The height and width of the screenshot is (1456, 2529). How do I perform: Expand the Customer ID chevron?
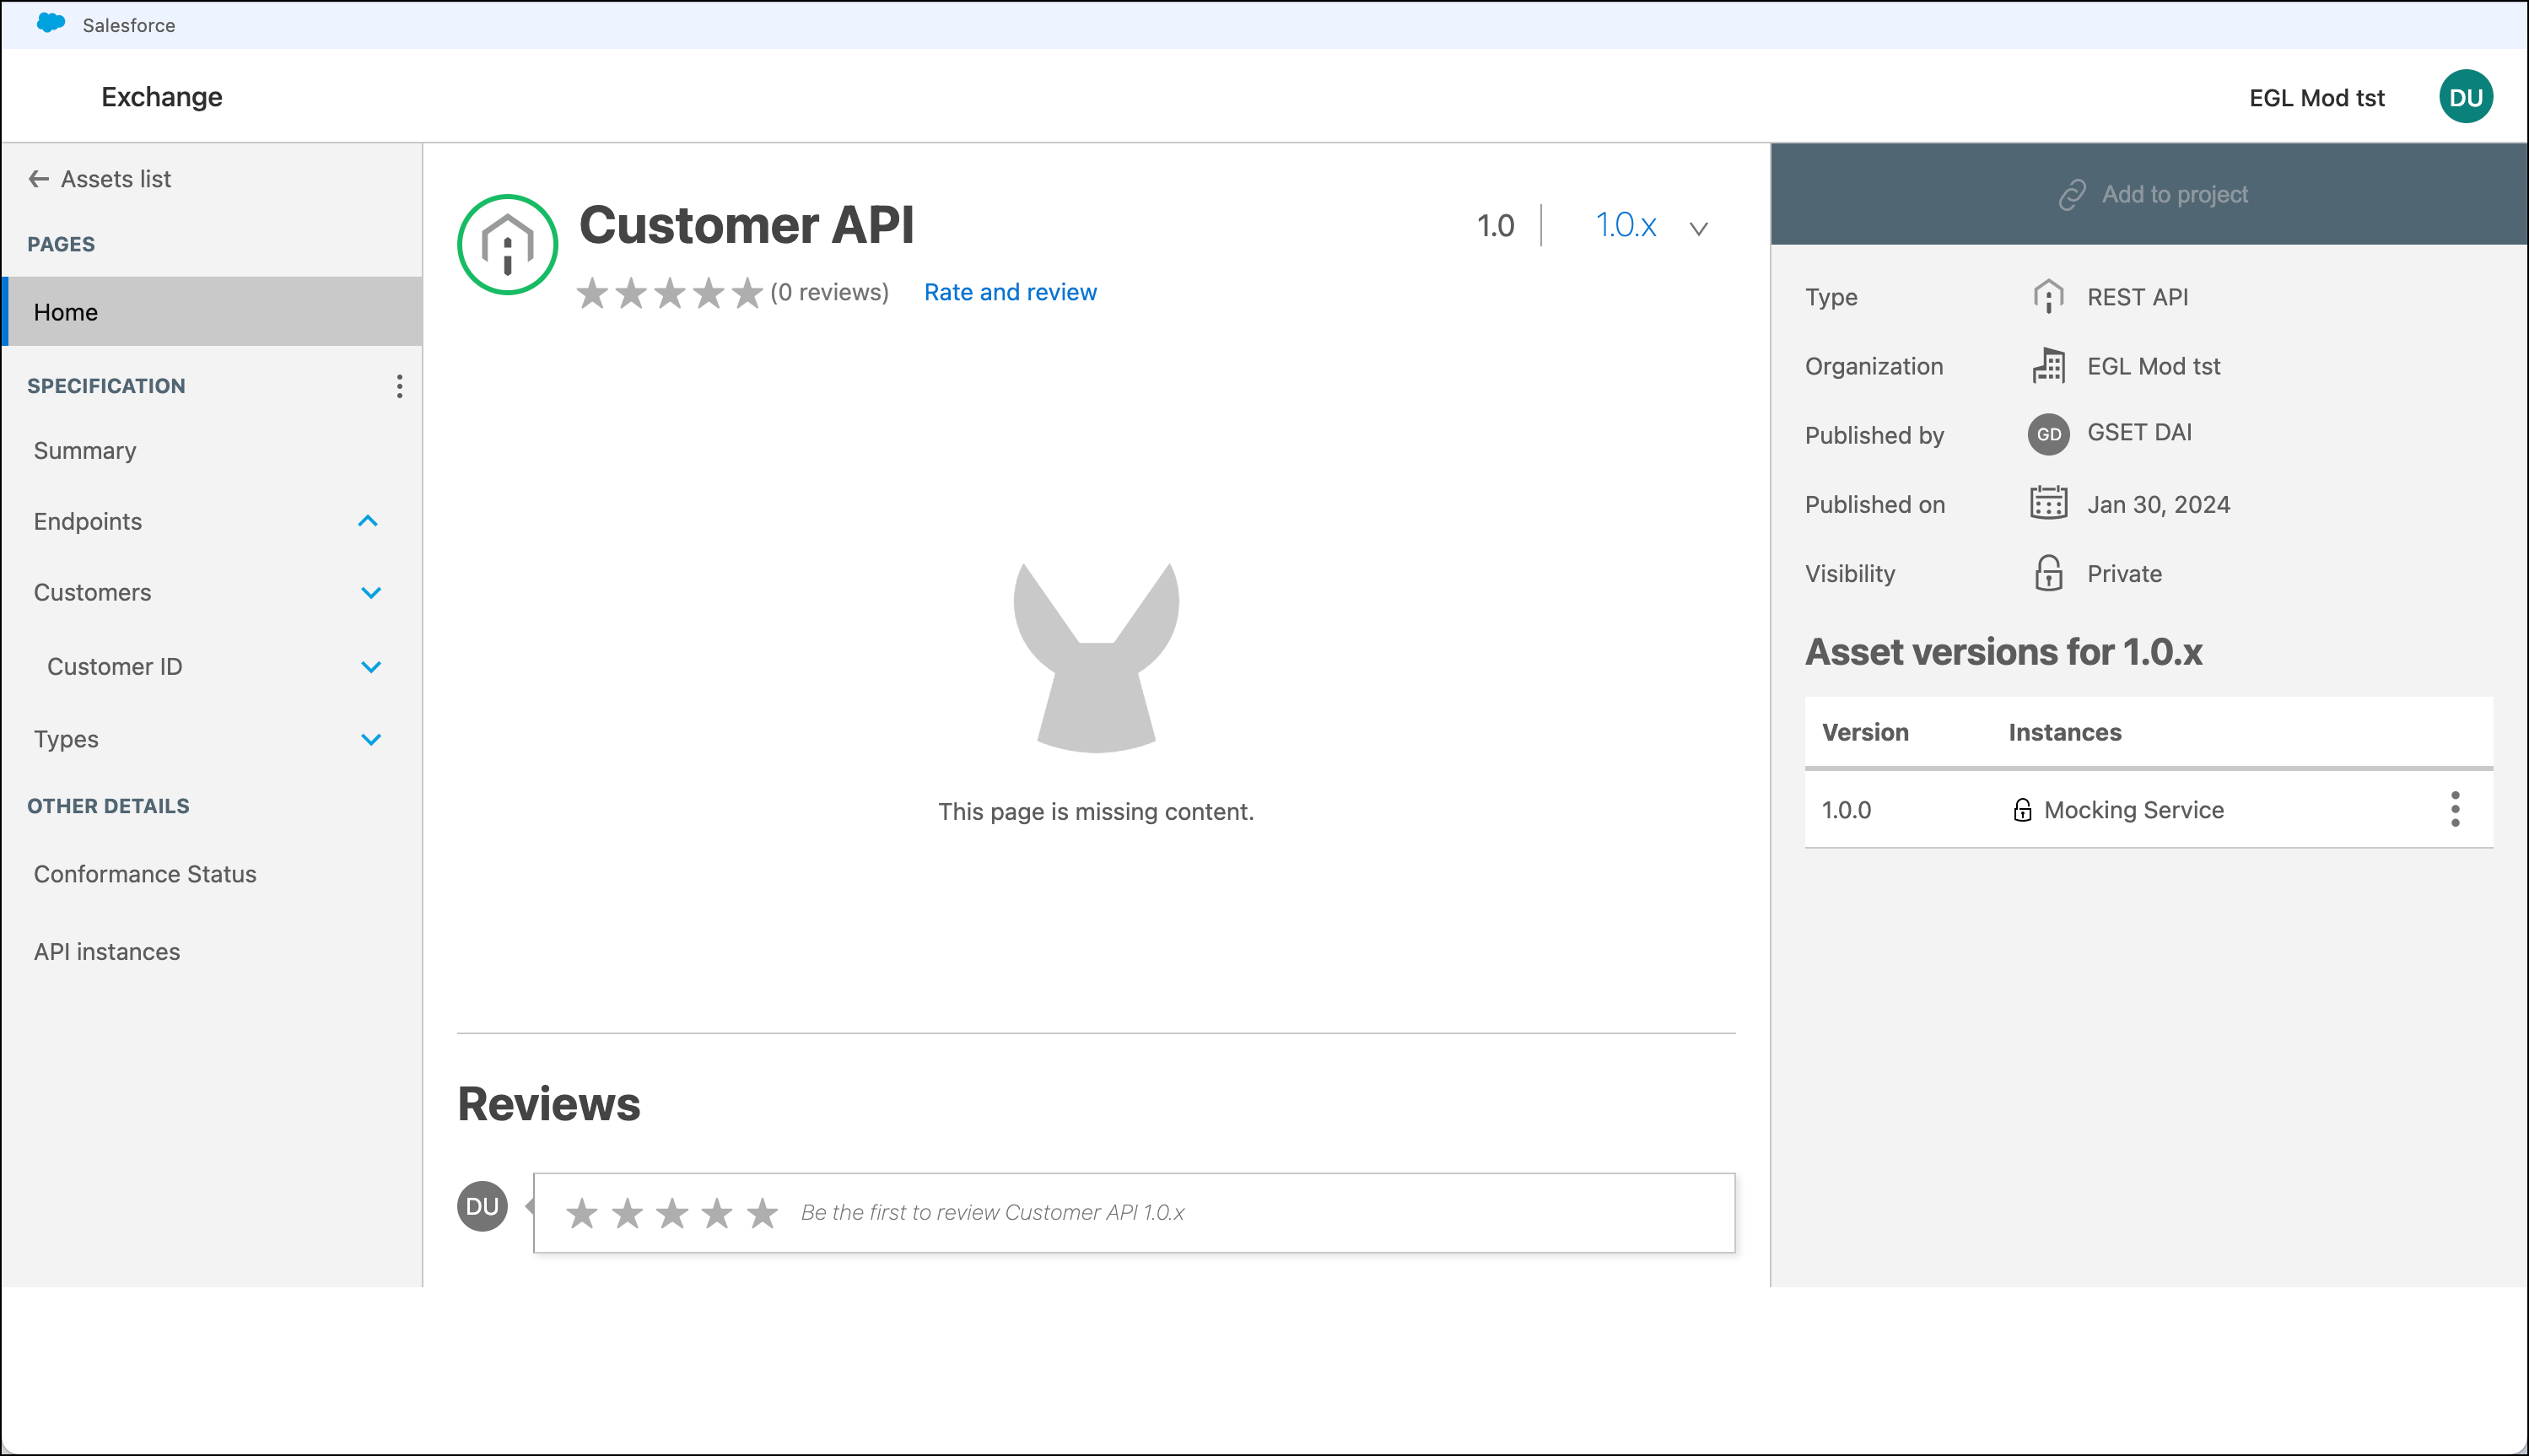[x=371, y=667]
